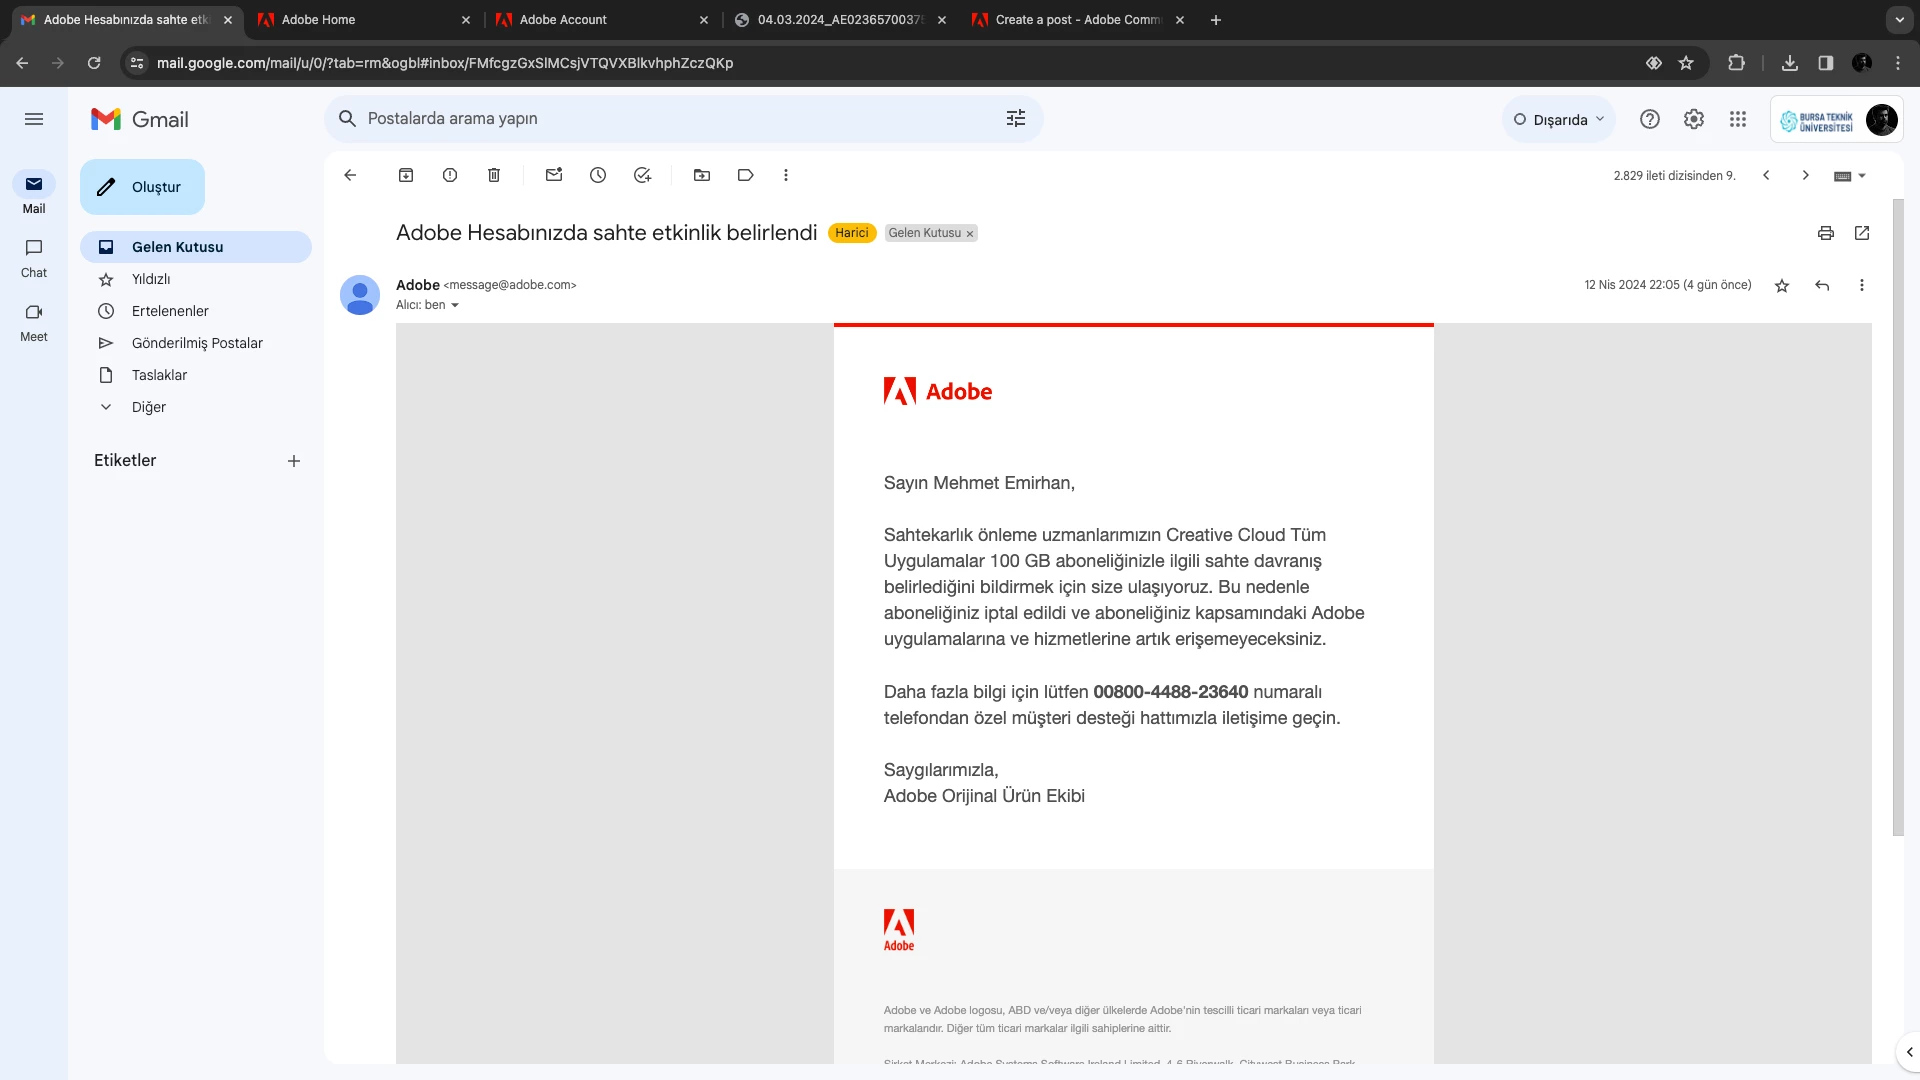The image size is (1920, 1080).
Task: Open email in a new window
Action: point(1862,233)
